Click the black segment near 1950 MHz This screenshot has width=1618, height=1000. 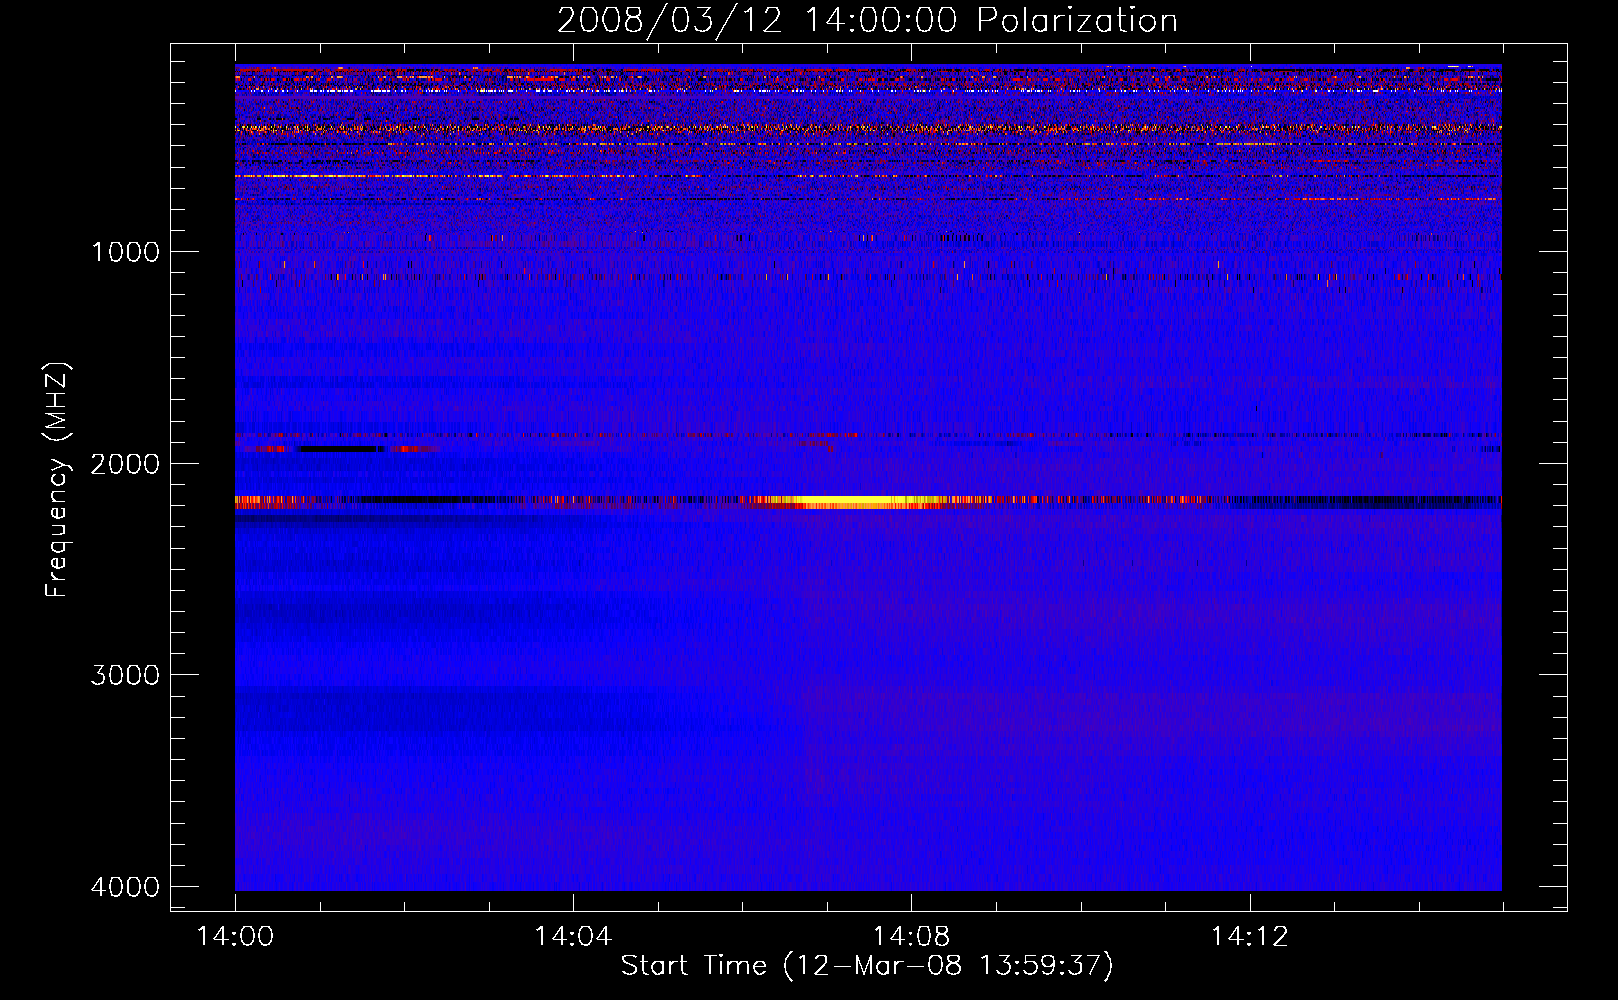[x=340, y=449]
